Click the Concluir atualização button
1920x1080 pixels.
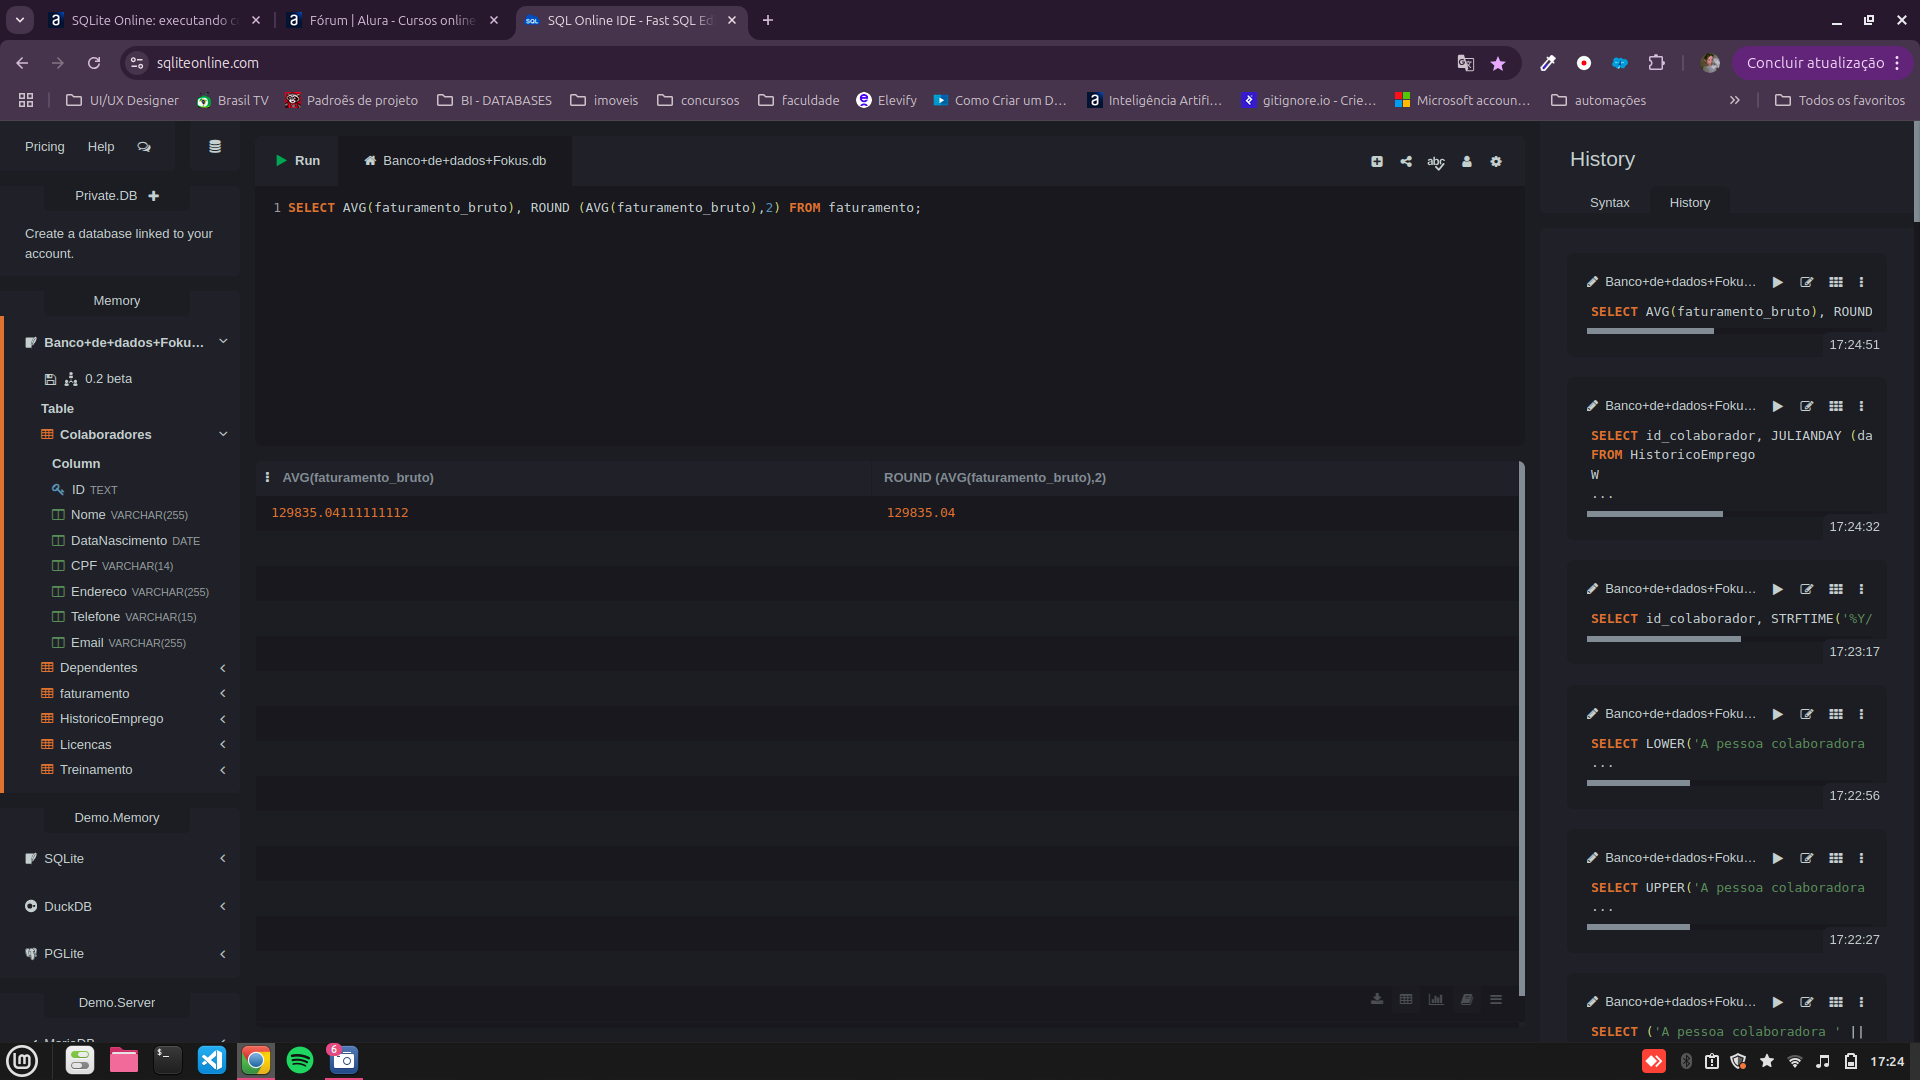[x=1822, y=63]
